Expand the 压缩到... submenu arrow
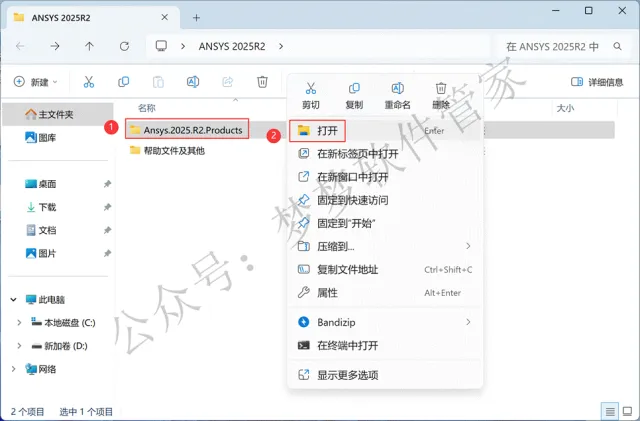The image size is (640, 421). coord(468,246)
